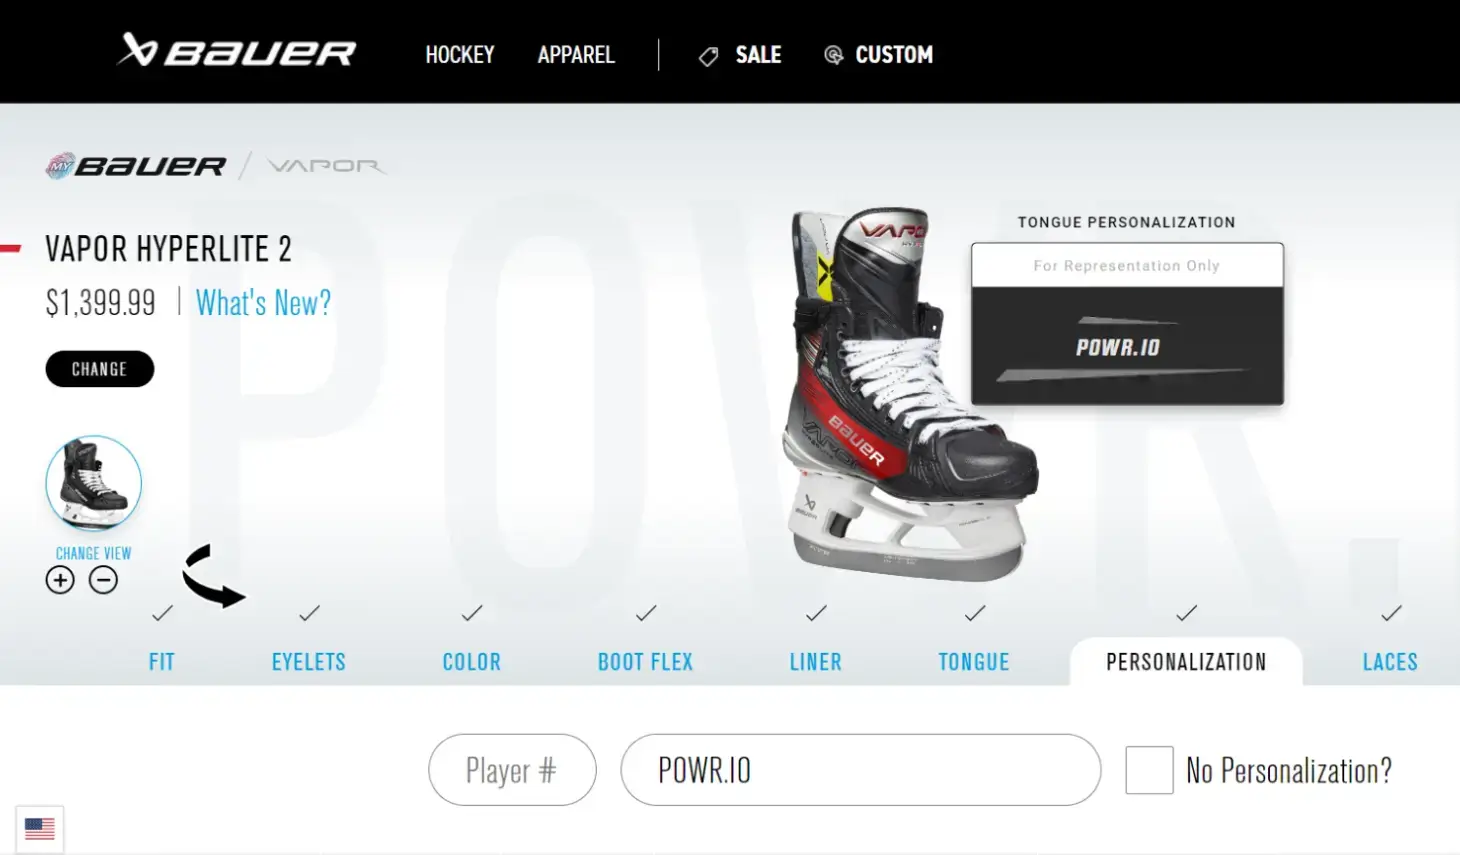Rotate skate with the curved arrow icon
The height and width of the screenshot is (855, 1460).
tap(213, 576)
